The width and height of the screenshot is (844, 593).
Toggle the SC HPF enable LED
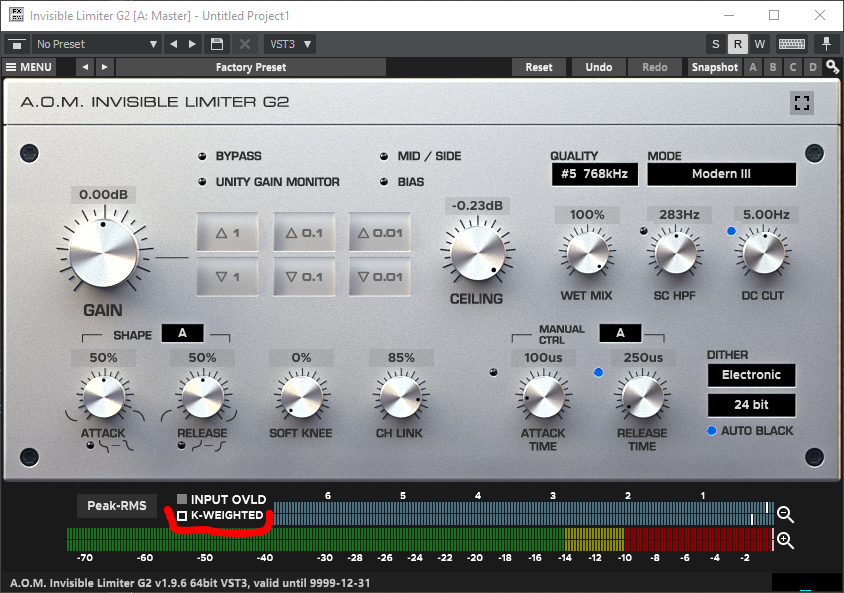(643, 231)
